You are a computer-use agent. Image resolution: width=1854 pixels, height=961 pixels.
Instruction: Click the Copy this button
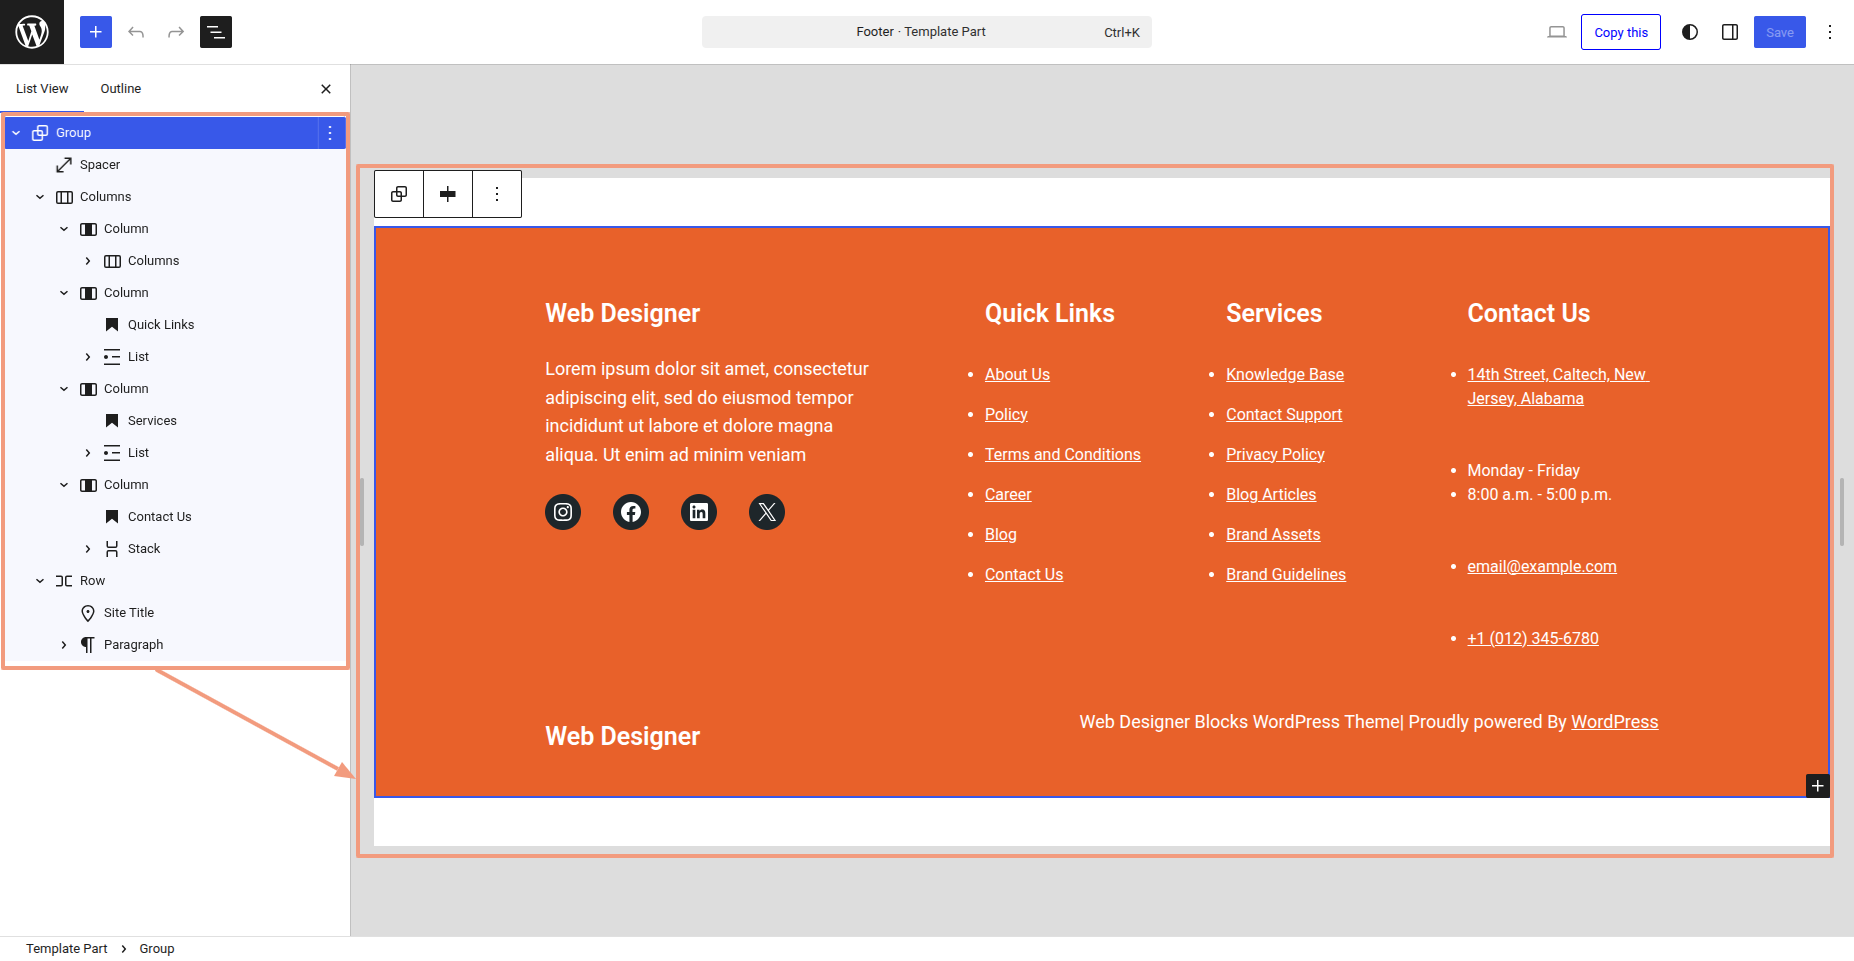pyautogui.click(x=1620, y=32)
